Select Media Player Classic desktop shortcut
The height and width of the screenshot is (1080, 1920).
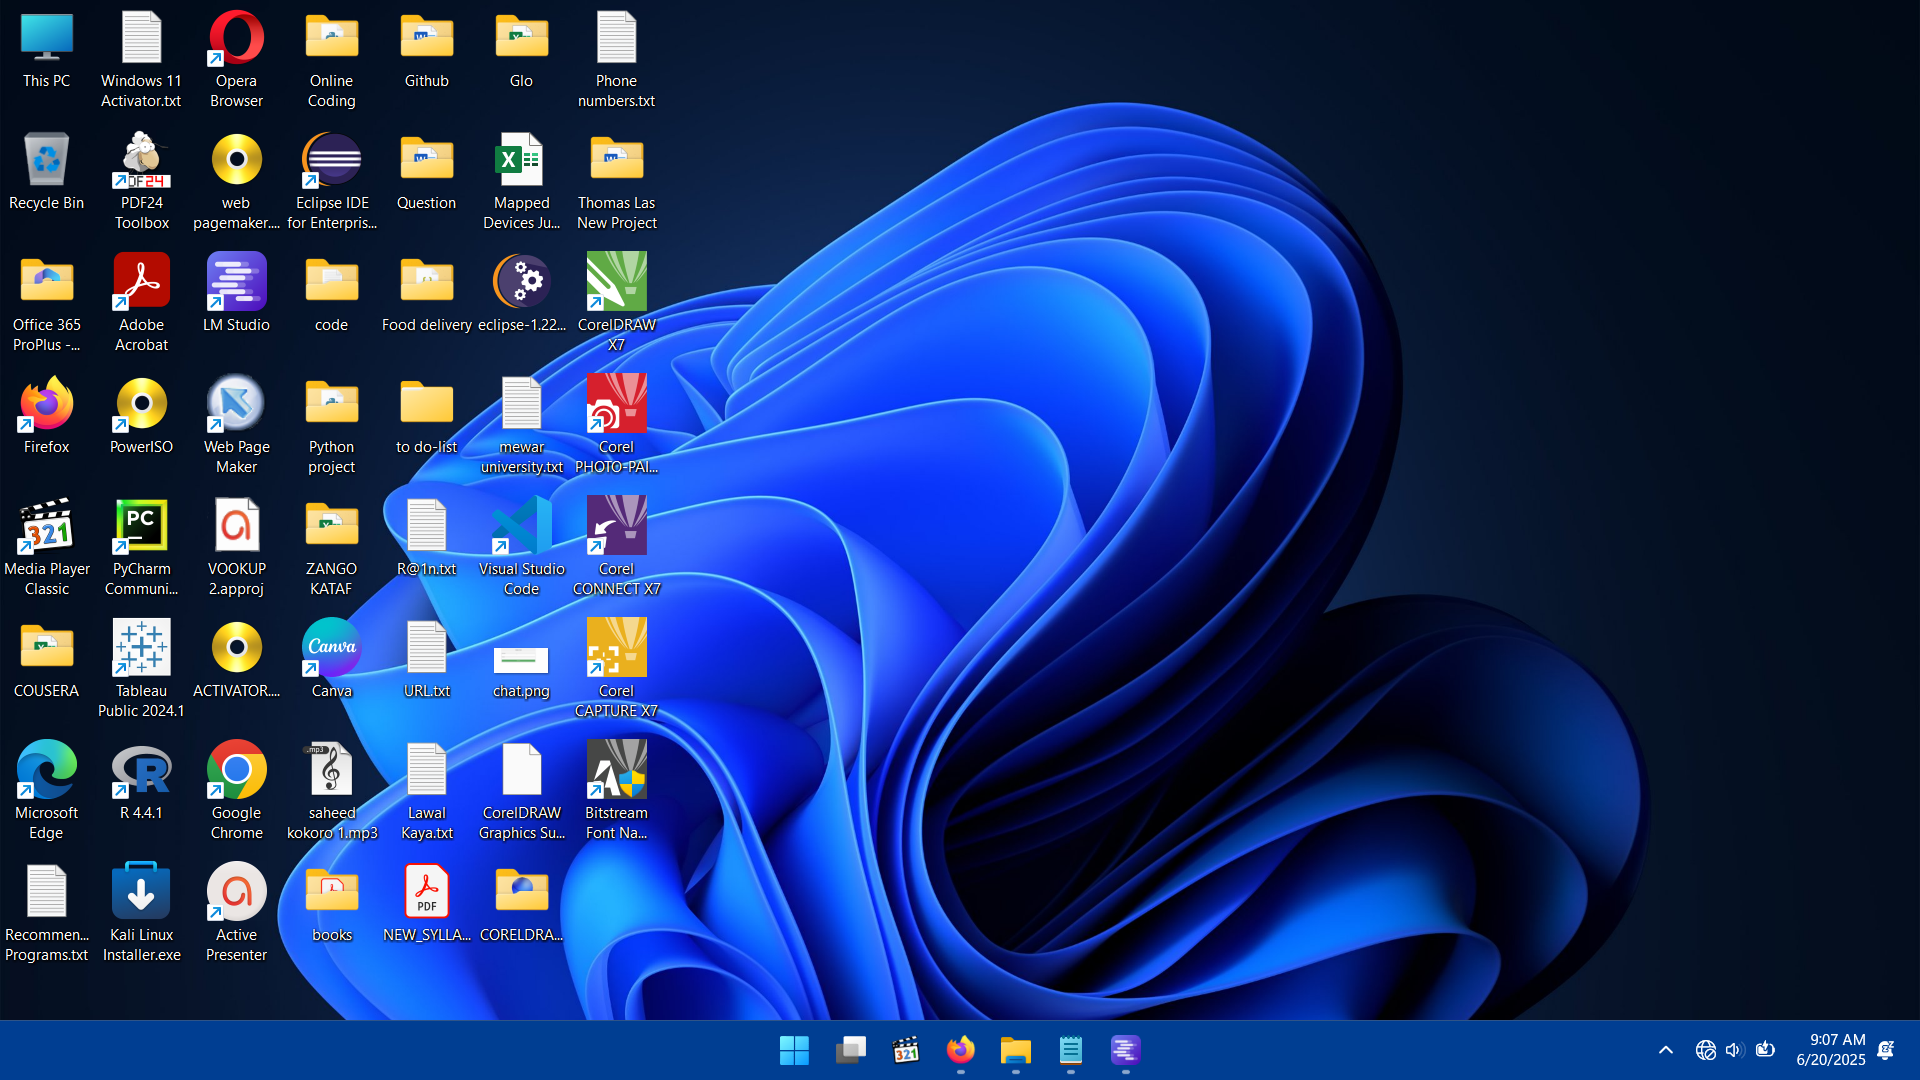(47, 548)
